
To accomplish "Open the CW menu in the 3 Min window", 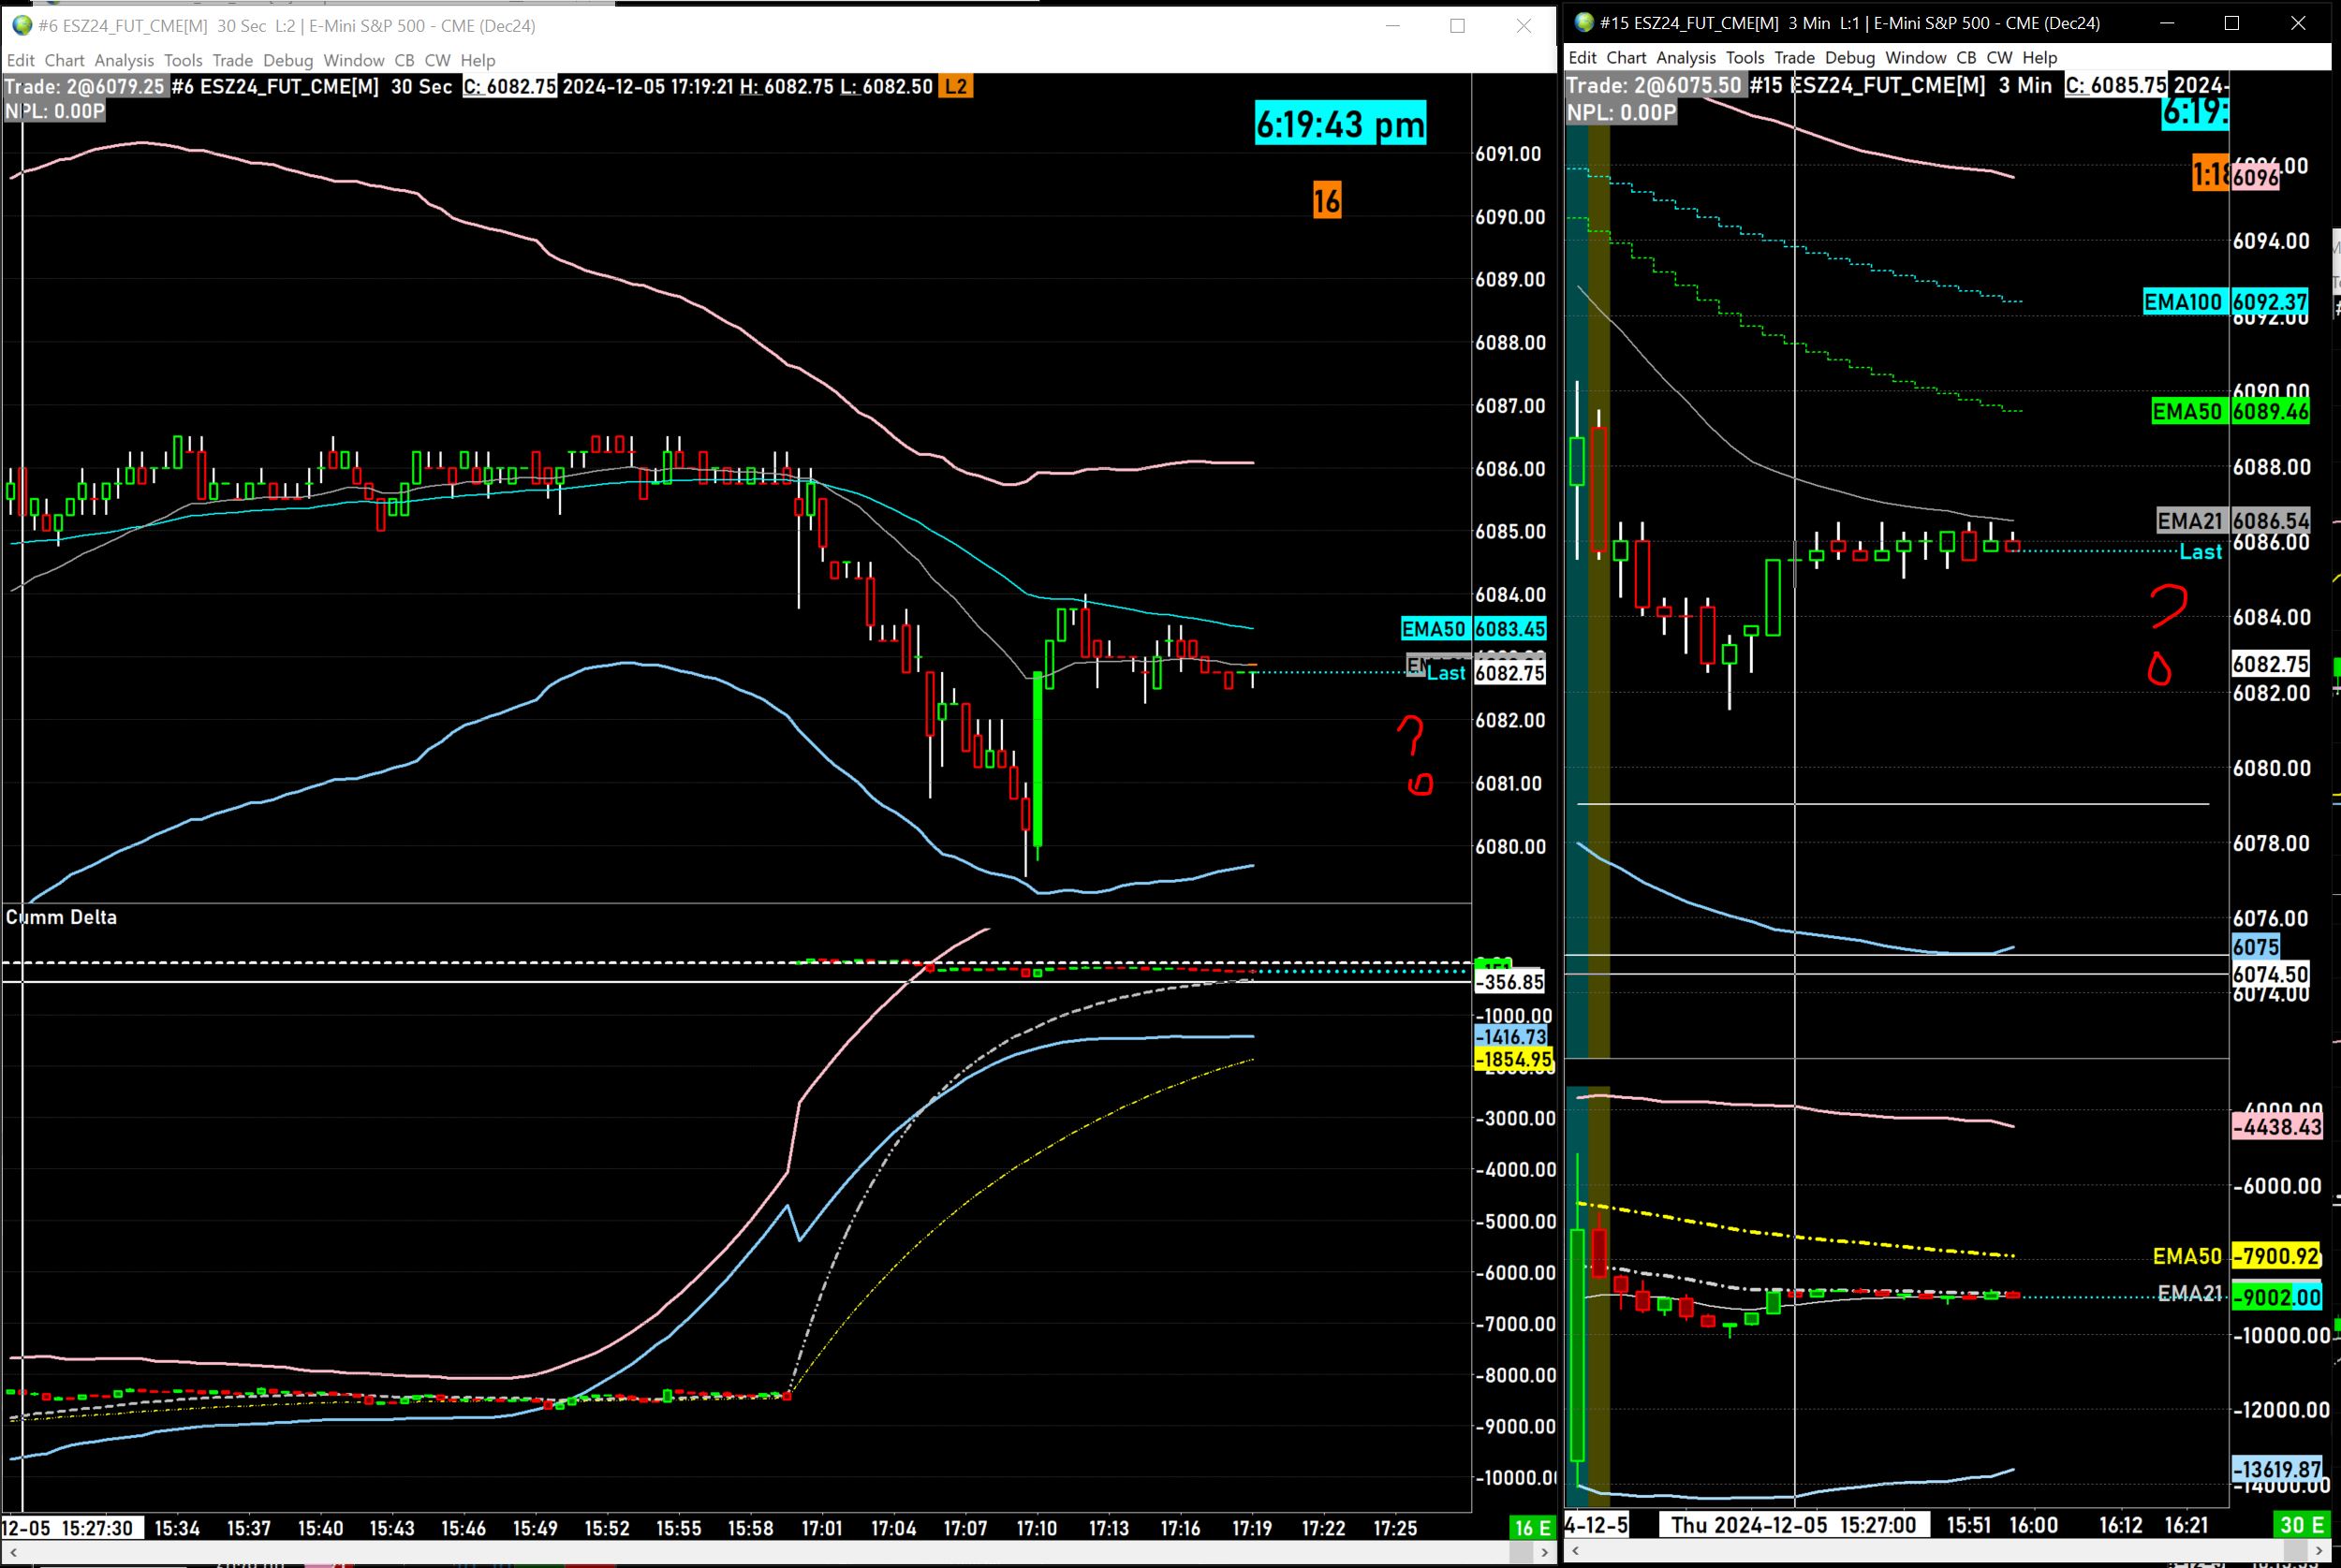I will click(x=1999, y=58).
